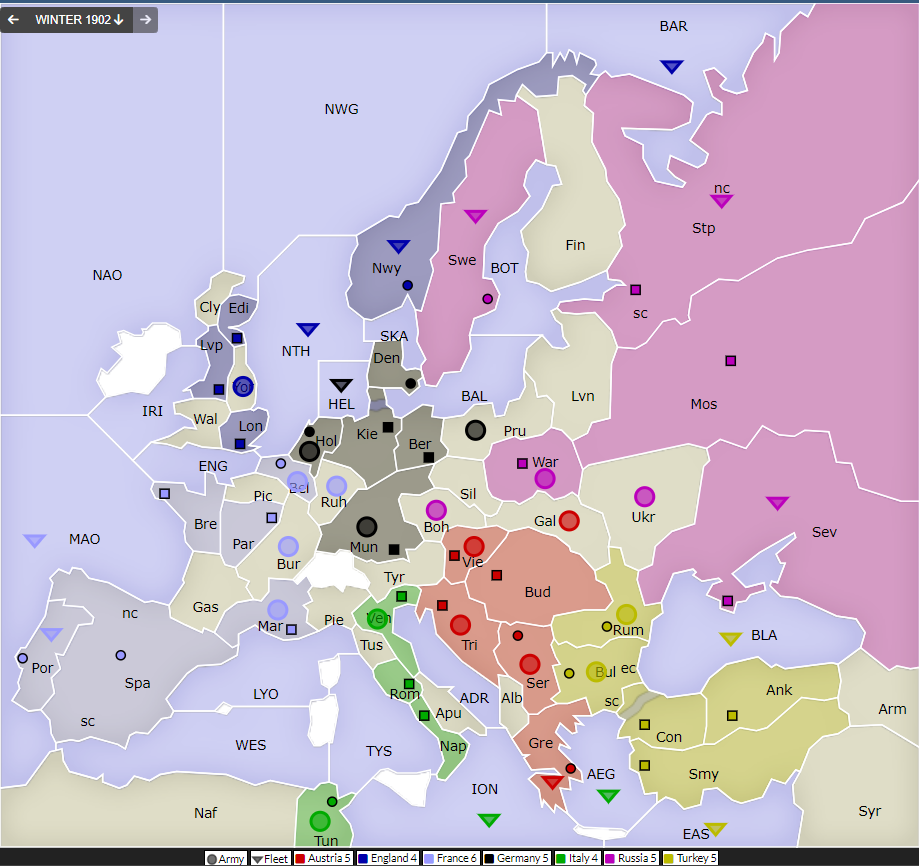Select the Italian army in Venice
The width and height of the screenshot is (919, 866).
coord(378,619)
